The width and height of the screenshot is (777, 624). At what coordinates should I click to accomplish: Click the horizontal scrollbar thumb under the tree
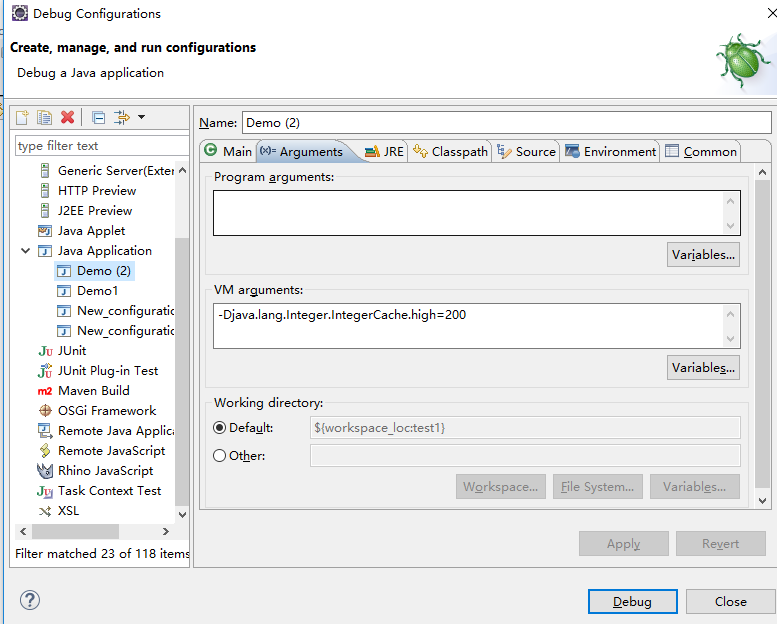click(75, 531)
